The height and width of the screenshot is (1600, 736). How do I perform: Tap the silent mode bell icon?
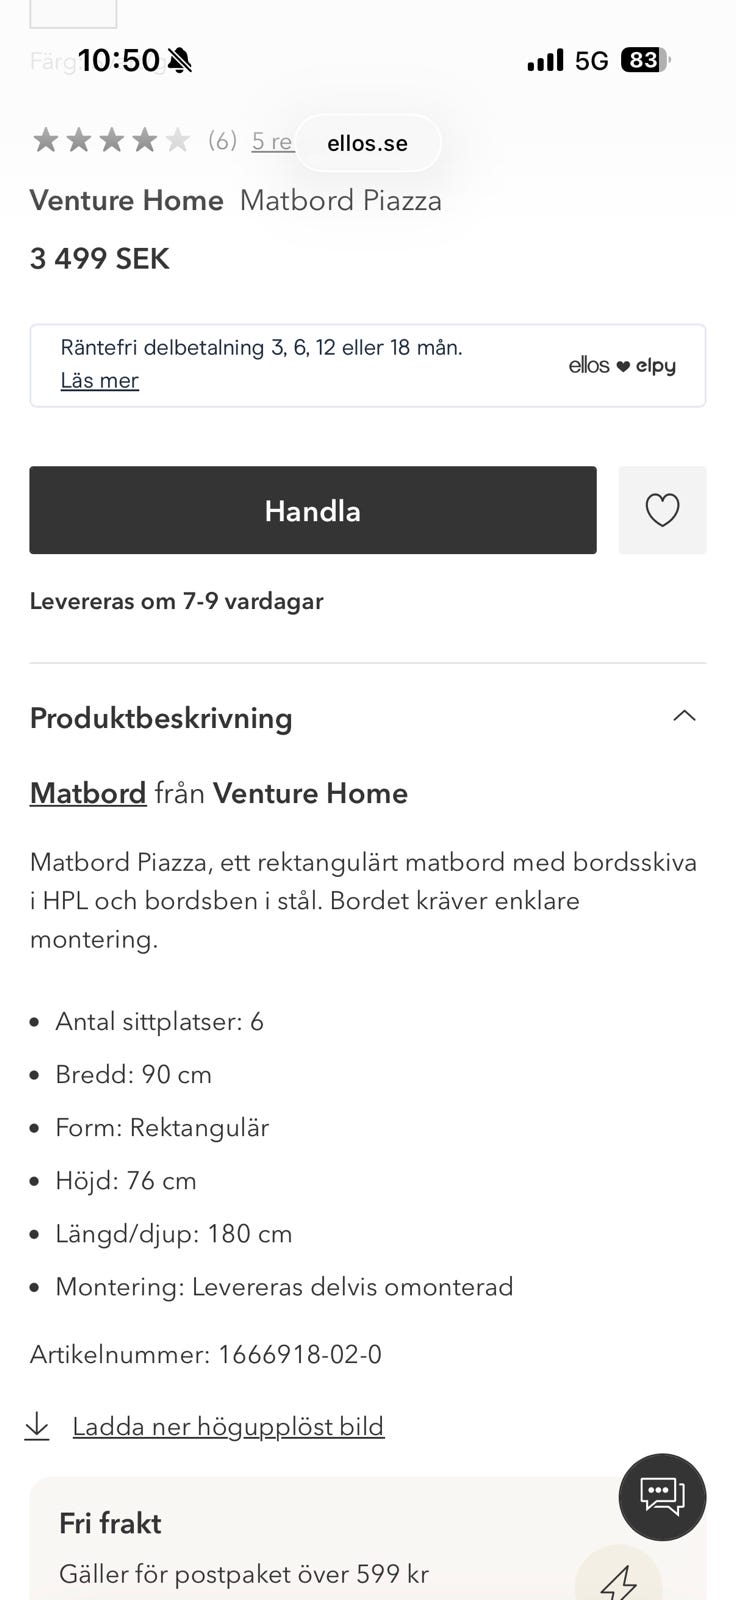click(x=180, y=61)
